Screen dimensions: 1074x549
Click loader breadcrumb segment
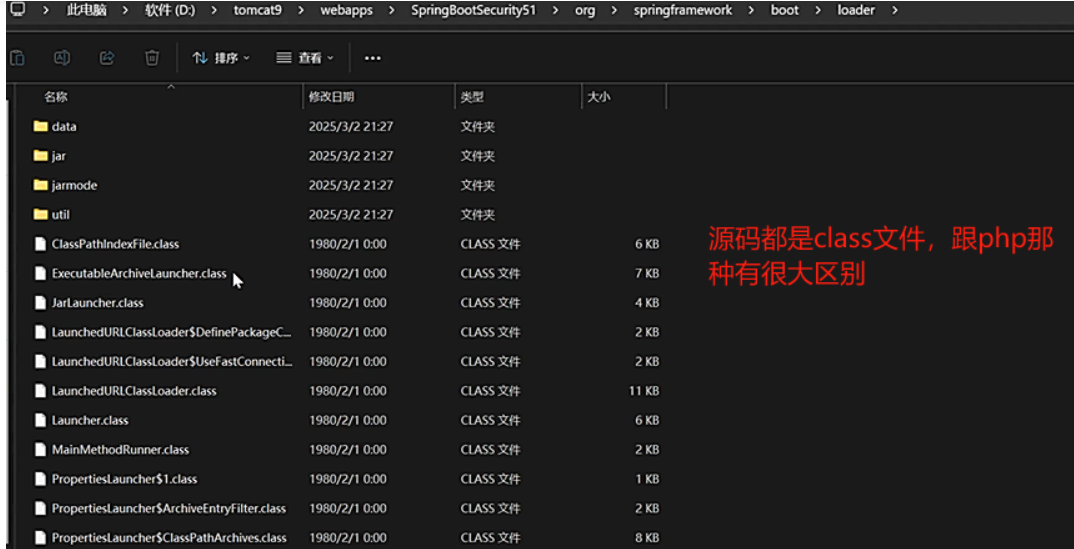coord(856,10)
